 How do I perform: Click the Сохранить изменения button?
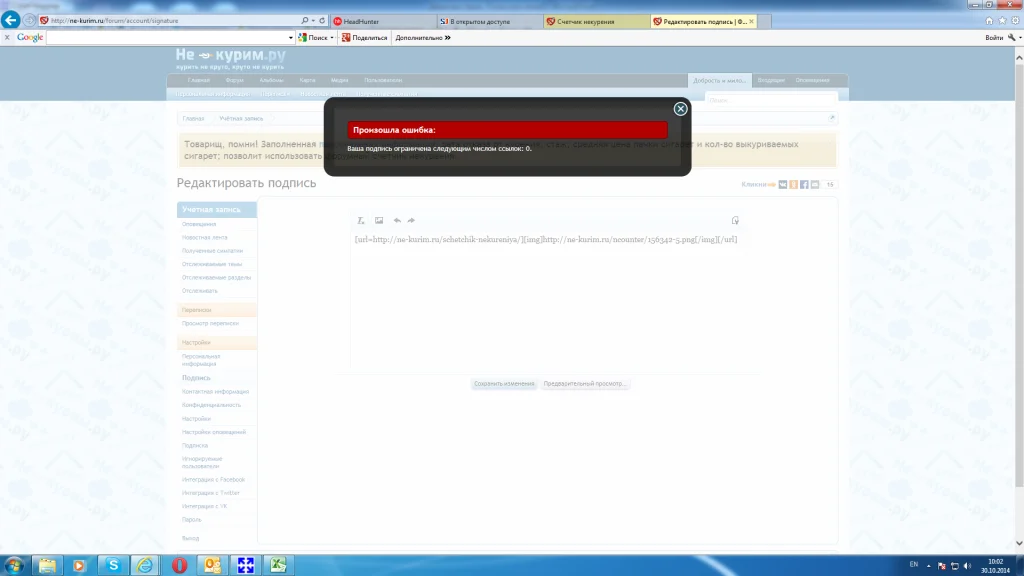[504, 383]
